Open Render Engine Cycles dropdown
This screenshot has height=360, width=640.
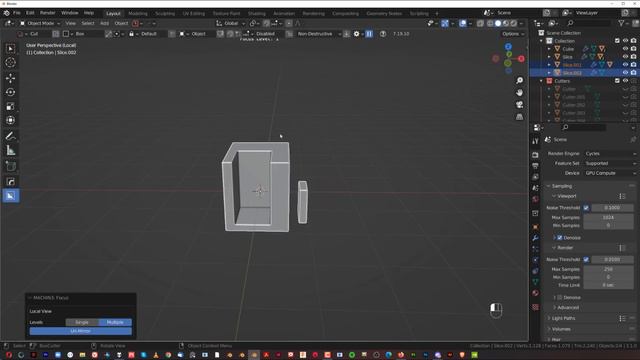(x=610, y=153)
